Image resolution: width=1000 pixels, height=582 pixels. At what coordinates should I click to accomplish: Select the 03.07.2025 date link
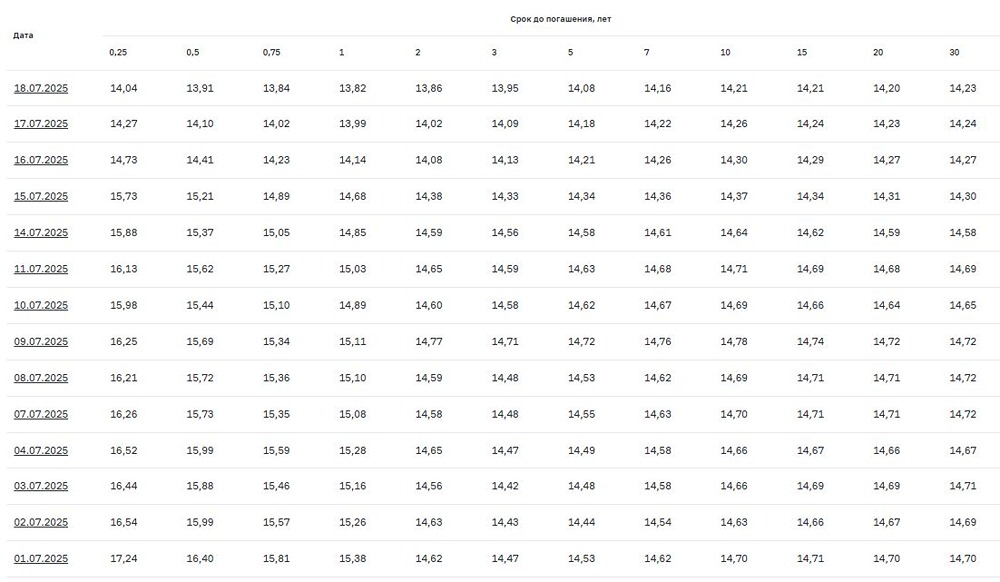[x=41, y=486]
